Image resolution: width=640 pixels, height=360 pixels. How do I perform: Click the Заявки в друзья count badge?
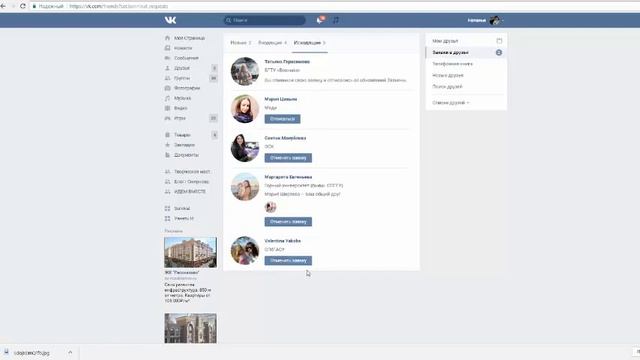point(499,53)
